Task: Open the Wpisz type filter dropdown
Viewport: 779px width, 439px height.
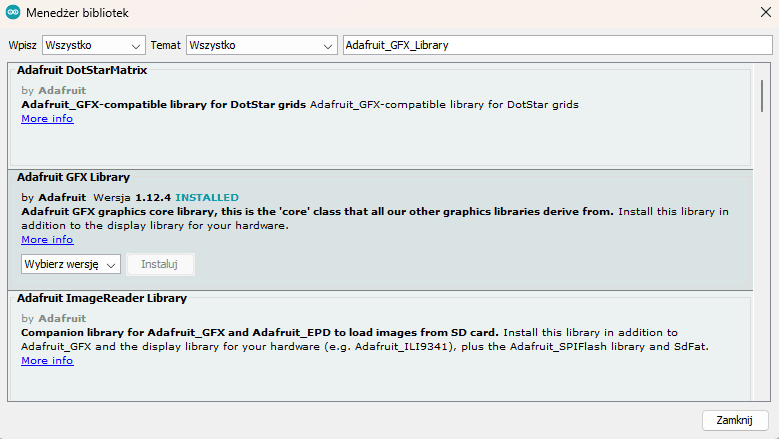Action: pos(94,46)
